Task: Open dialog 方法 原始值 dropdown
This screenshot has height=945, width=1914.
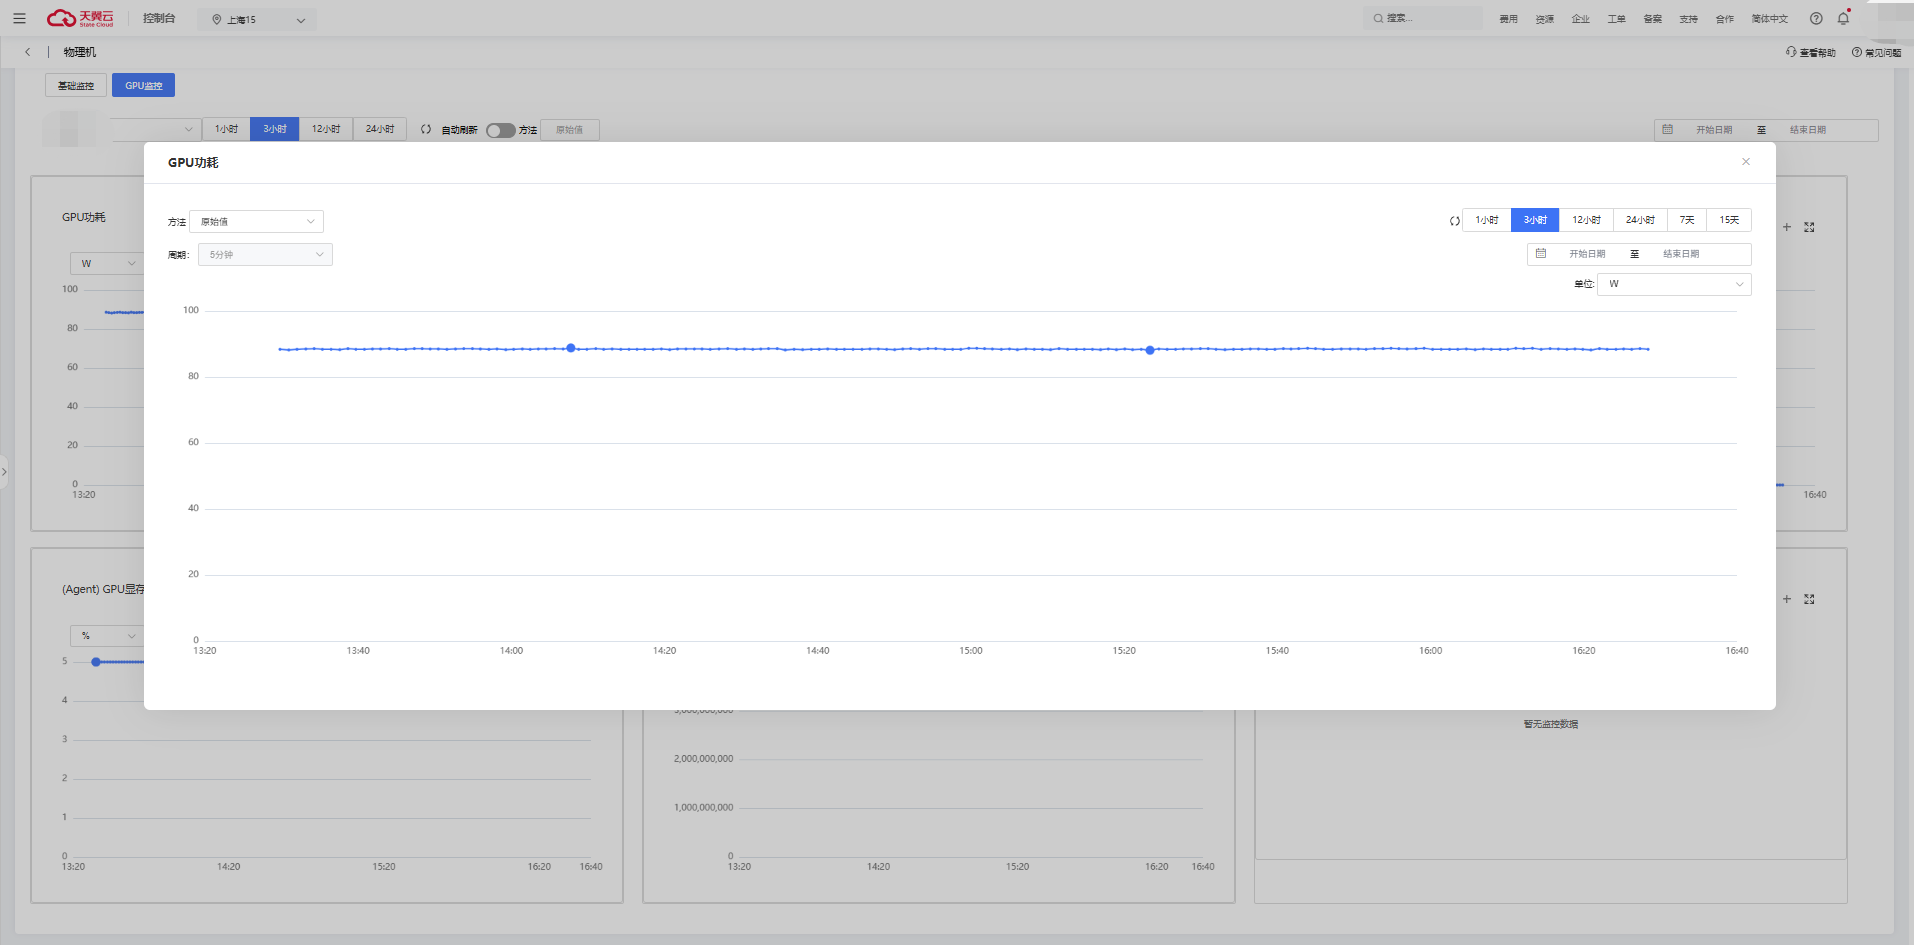Action: pyautogui.click(x=256, y=221)
